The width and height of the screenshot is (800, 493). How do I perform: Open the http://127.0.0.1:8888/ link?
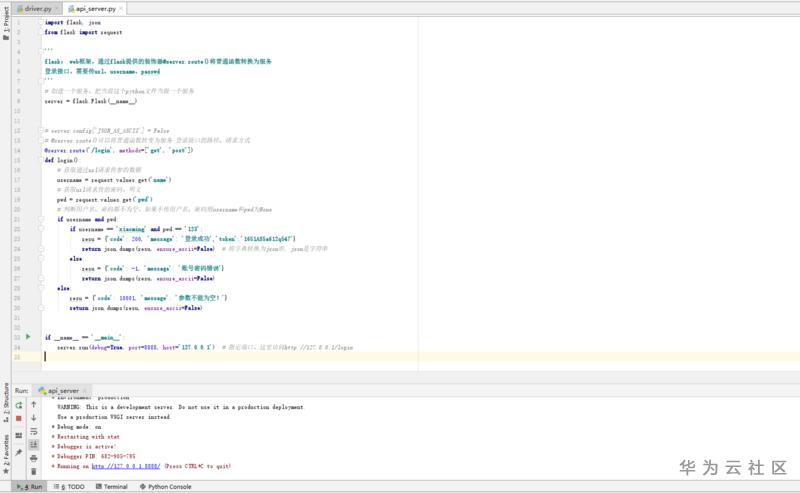point(126,466)
